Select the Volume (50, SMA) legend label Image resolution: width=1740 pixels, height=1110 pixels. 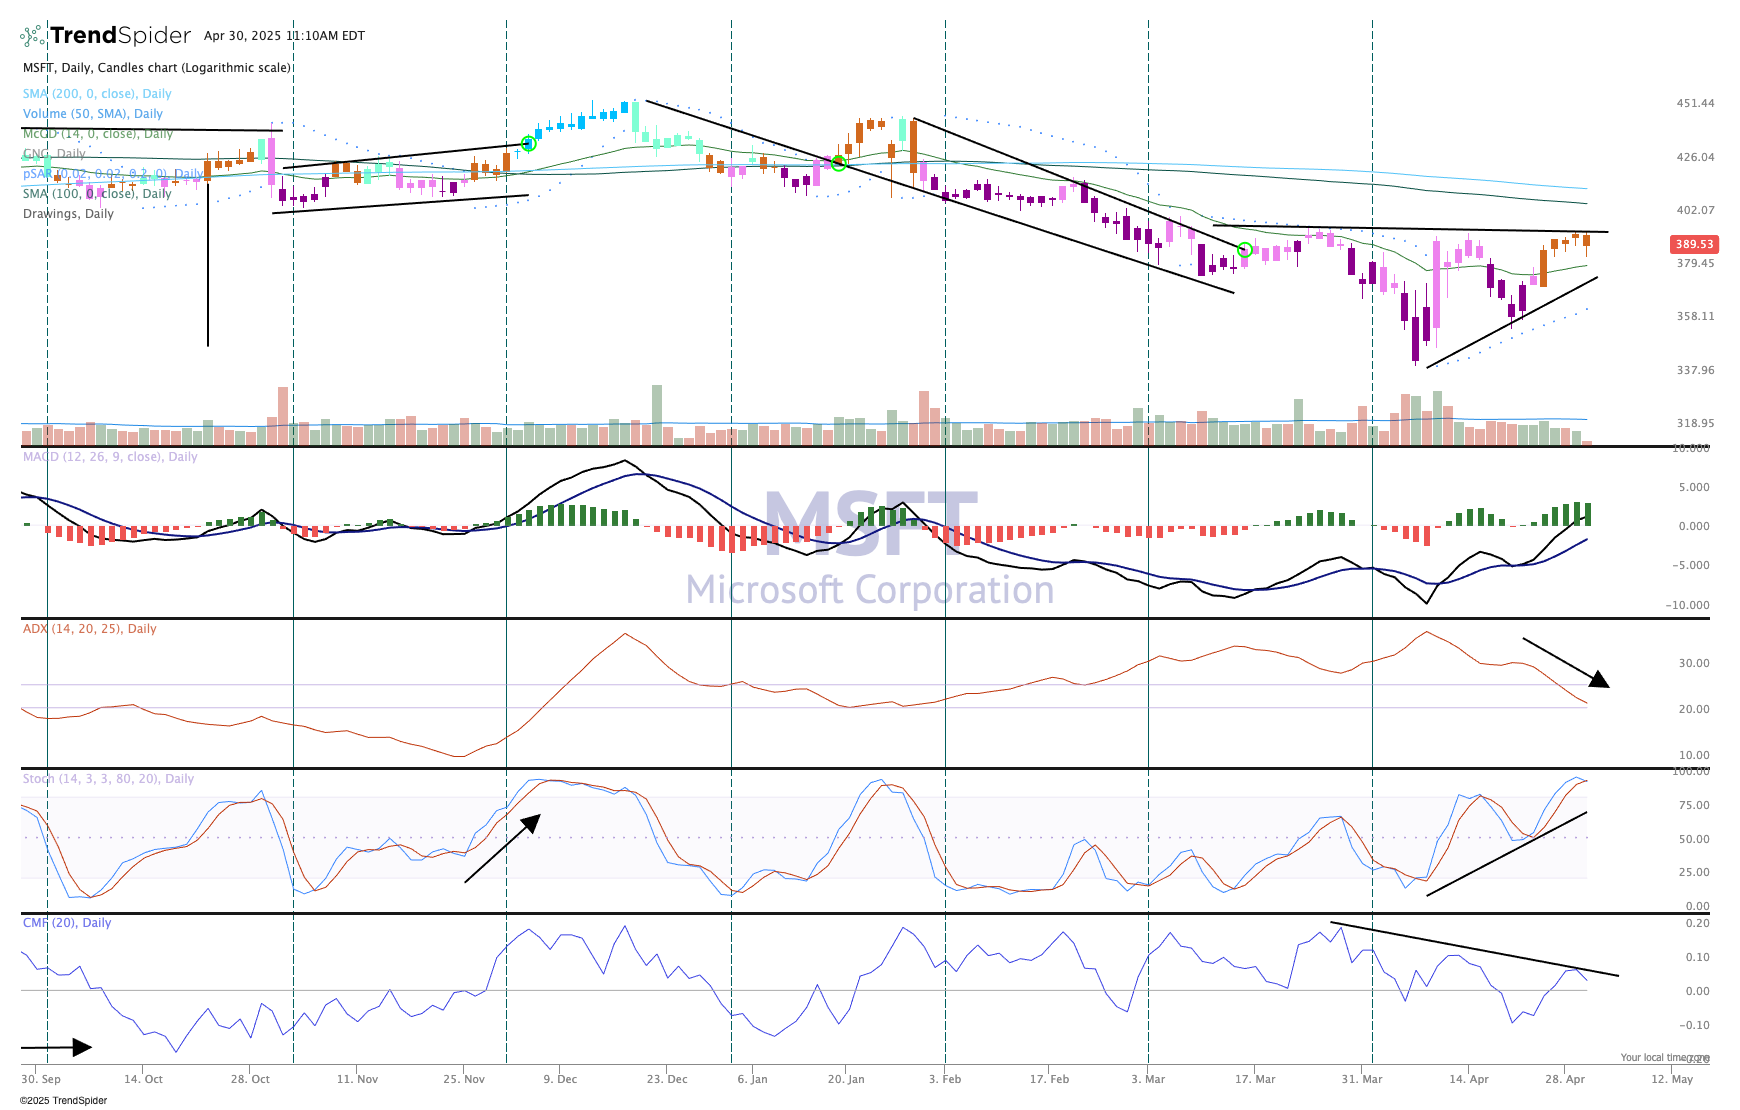coord(93,114)
